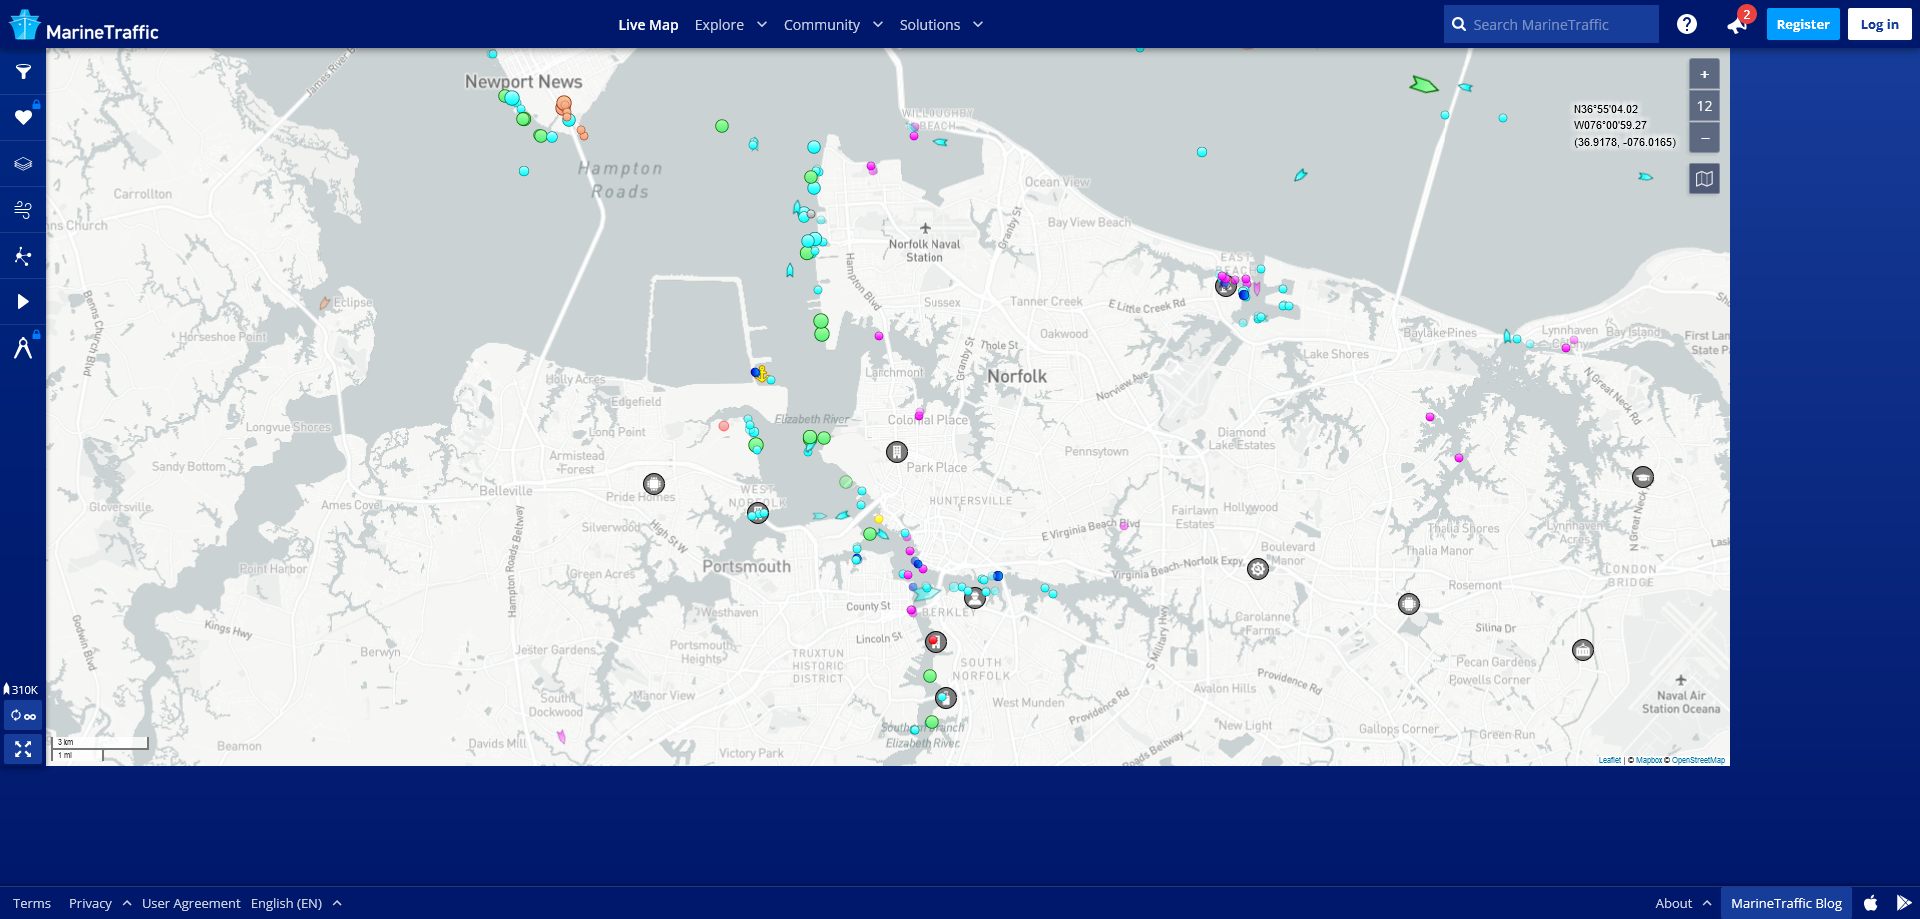Click the marker above Silina Dr
Viewport: 1920px width, 919px height.
[x=1409, y=603]
